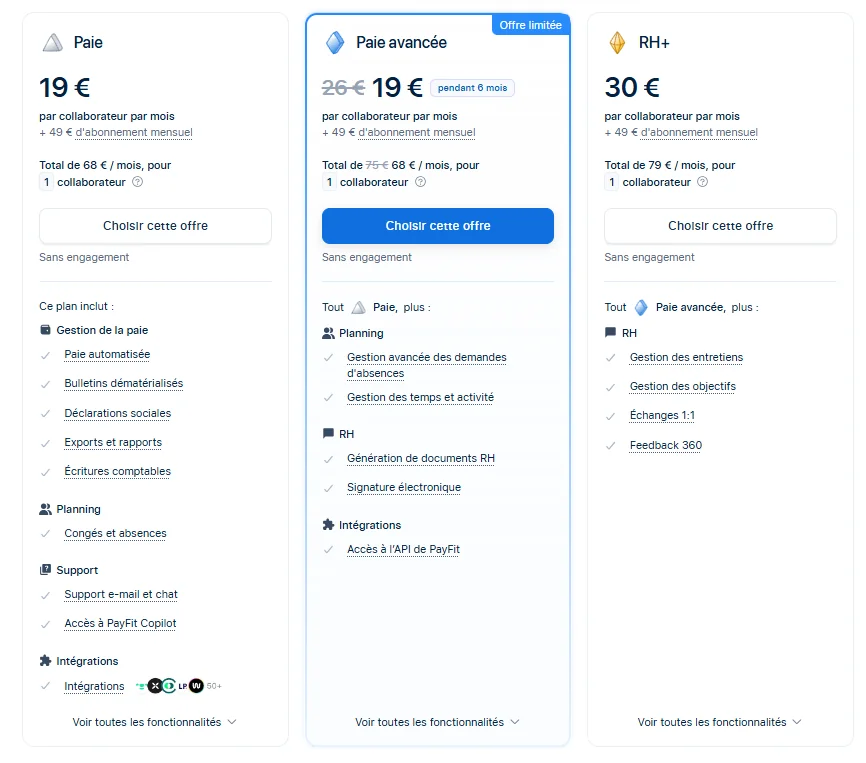Click help icon beside collaborateur in Paie avancée
The width and height of the screenshot is (866, 763).
(420, 182)
